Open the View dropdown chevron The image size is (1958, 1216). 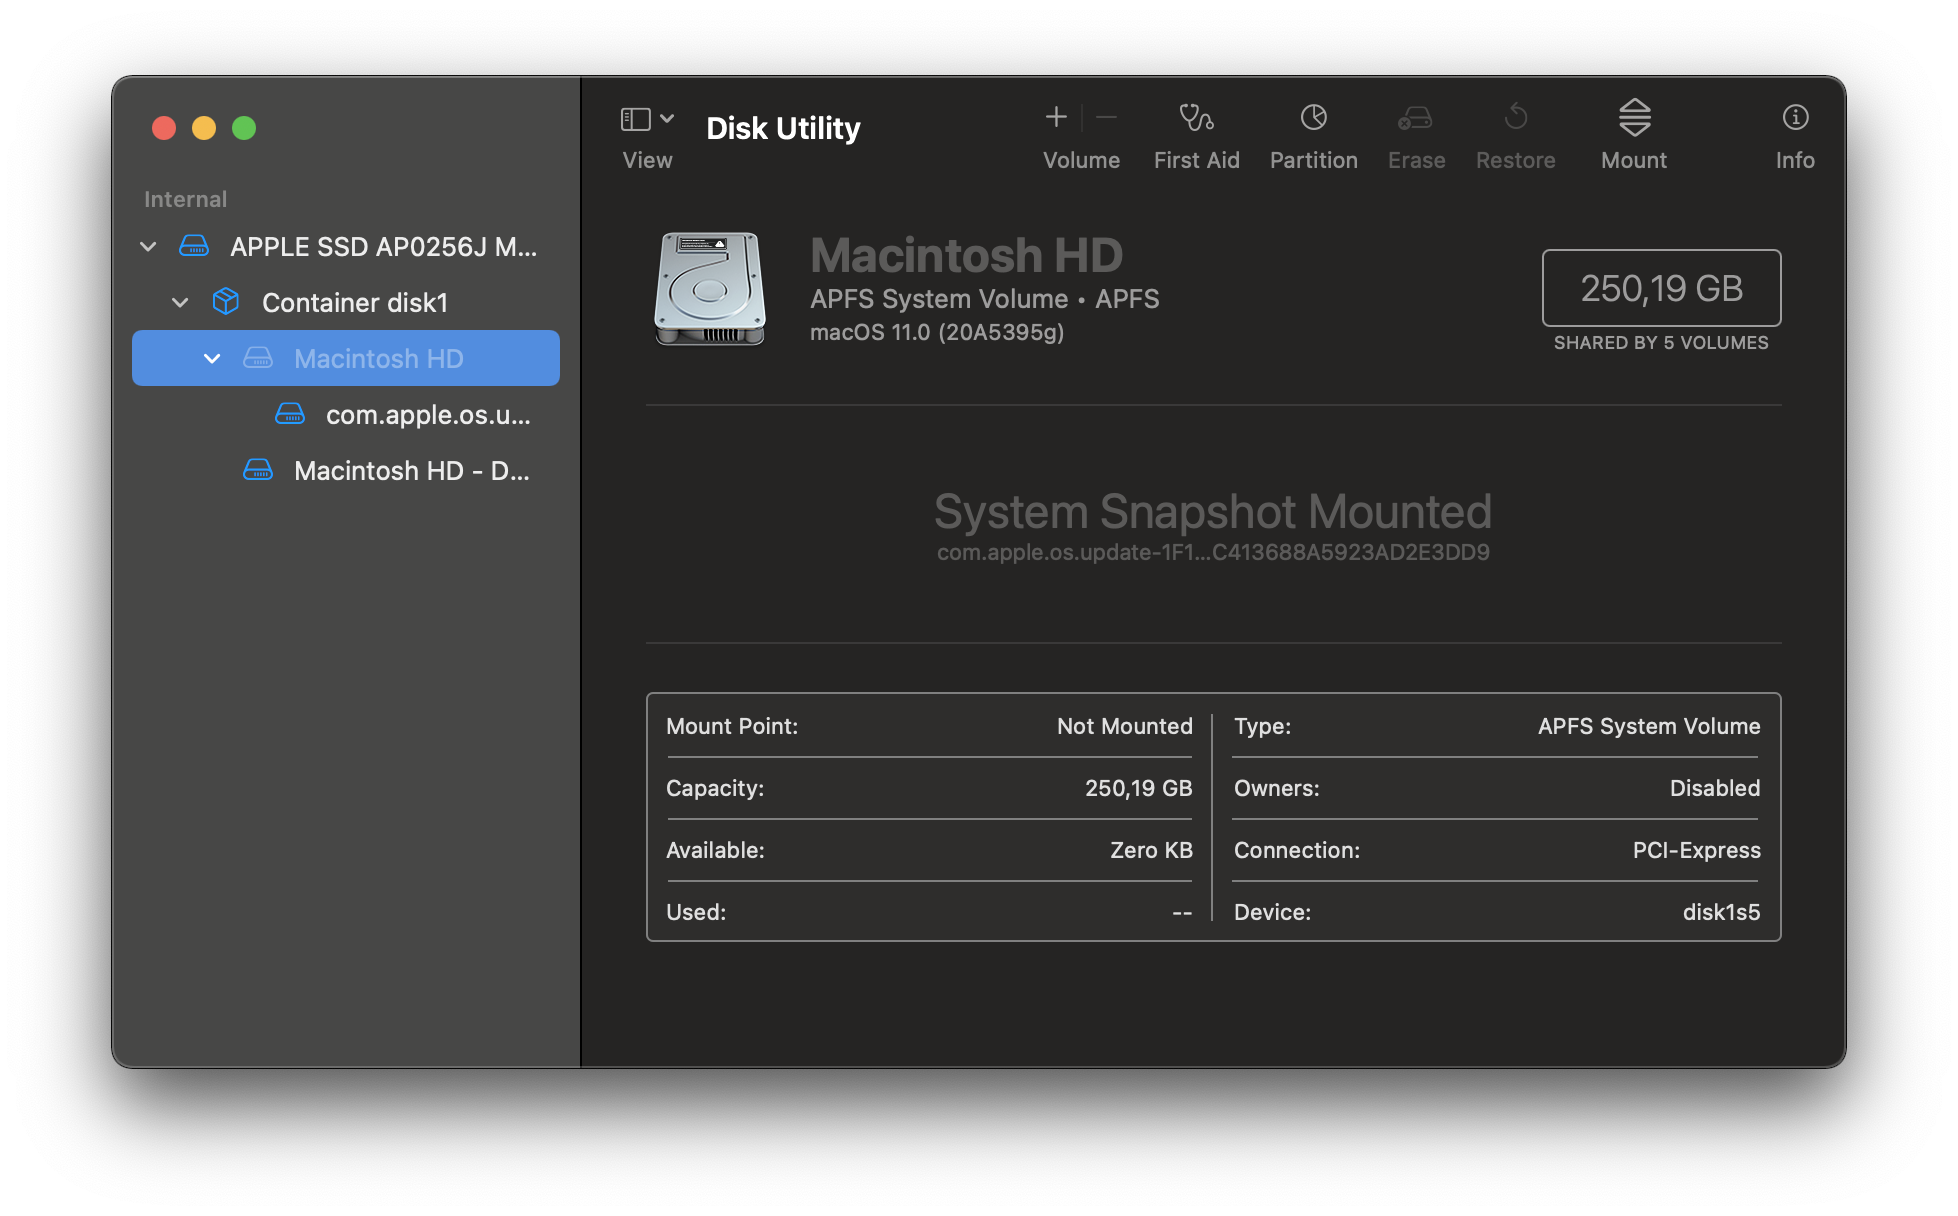[x=667, y=119]
